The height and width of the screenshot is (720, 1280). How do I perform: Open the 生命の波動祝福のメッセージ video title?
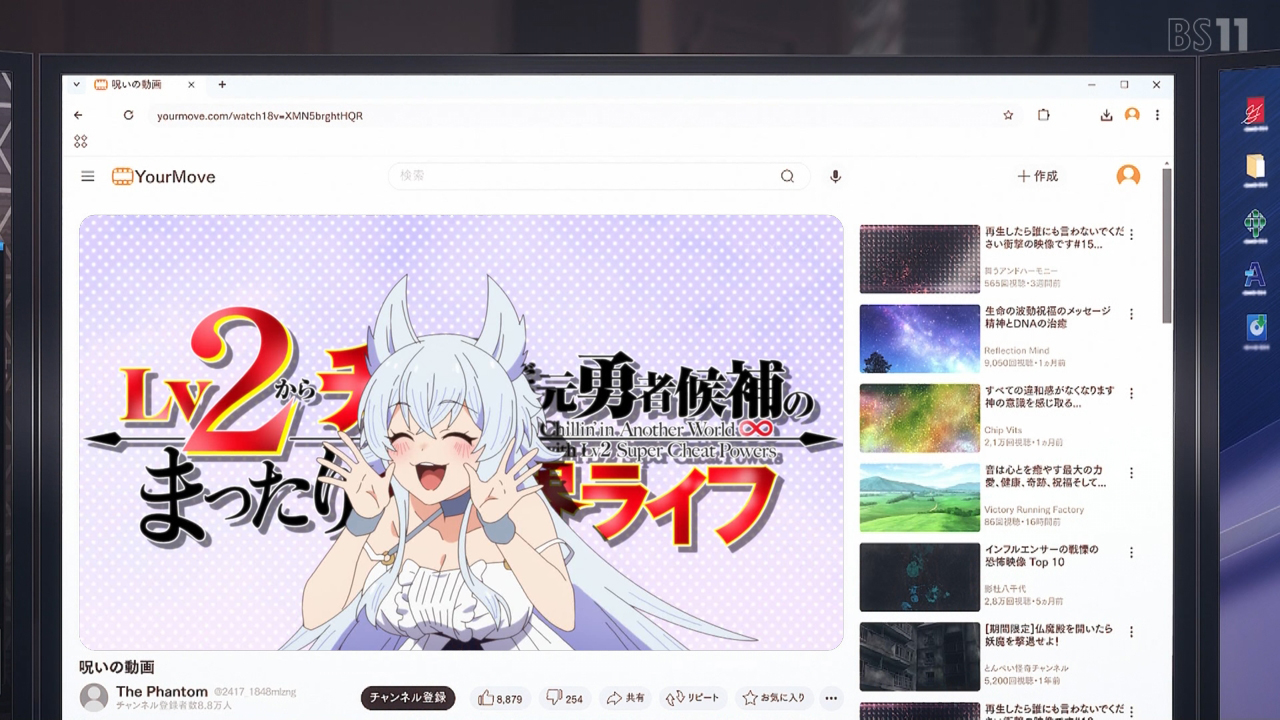1047,317
